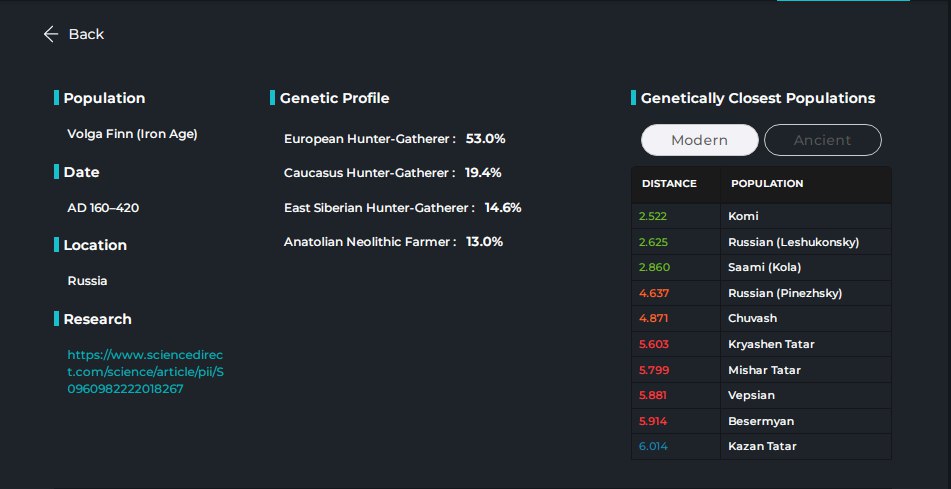Click the DISTANCE column header
Screen dimensions: 951x489
click(x=669, y=184)
